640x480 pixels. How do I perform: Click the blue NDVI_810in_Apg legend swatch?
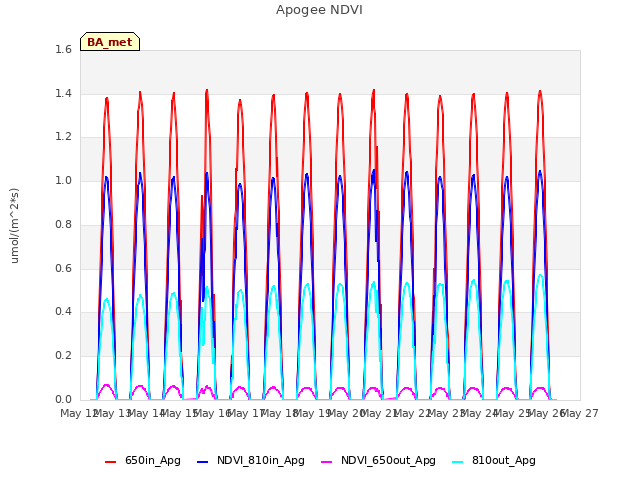click(x=202, y=462)
